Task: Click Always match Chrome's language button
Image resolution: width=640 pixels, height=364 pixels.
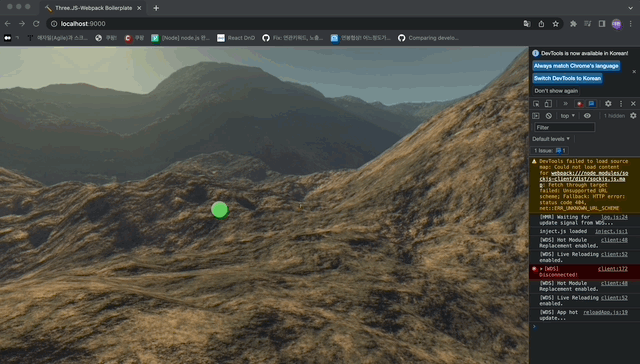Action: [x=576, y=66]
